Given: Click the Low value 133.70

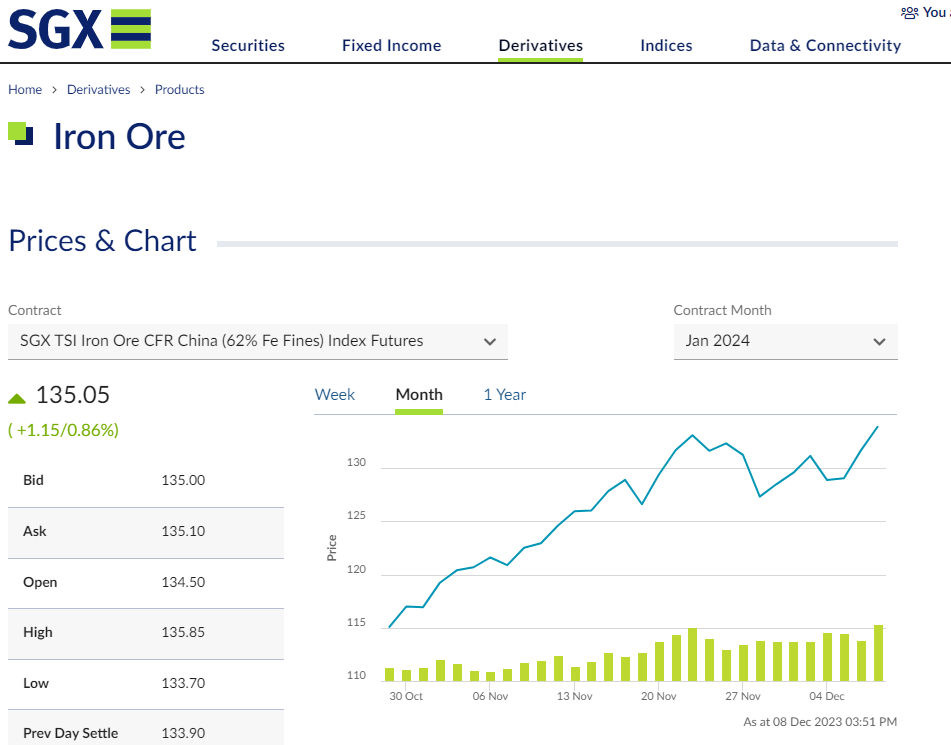Looking at the screenshot, I should tap(183, 683).
